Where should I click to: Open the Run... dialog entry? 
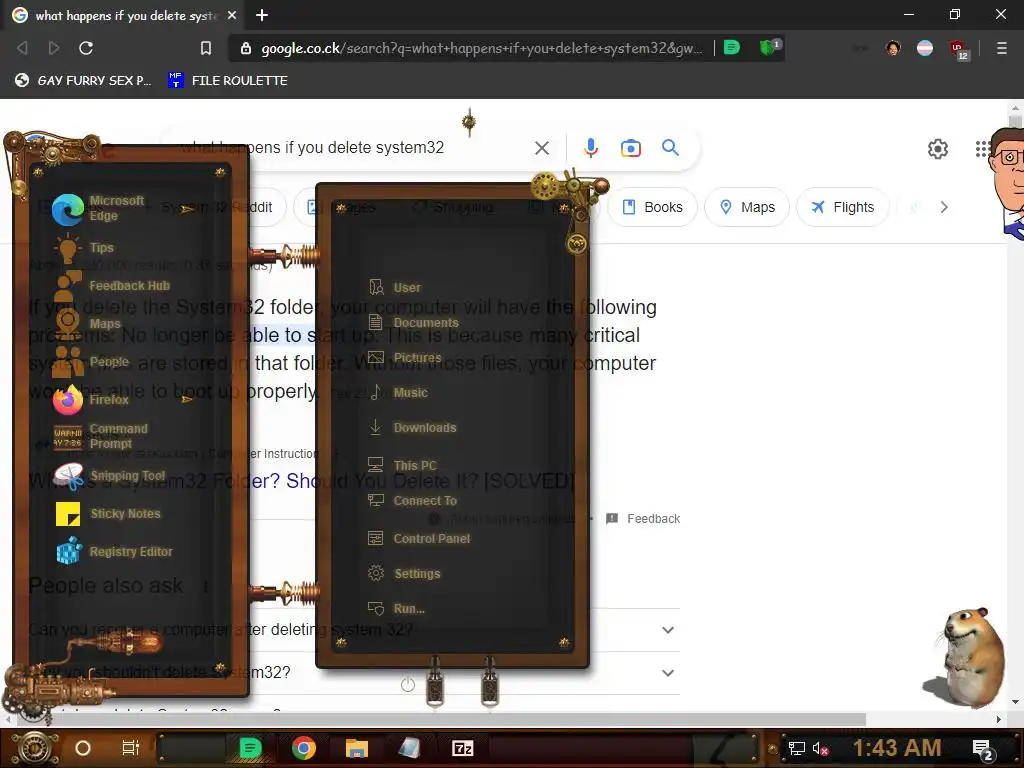pos(396,609)
